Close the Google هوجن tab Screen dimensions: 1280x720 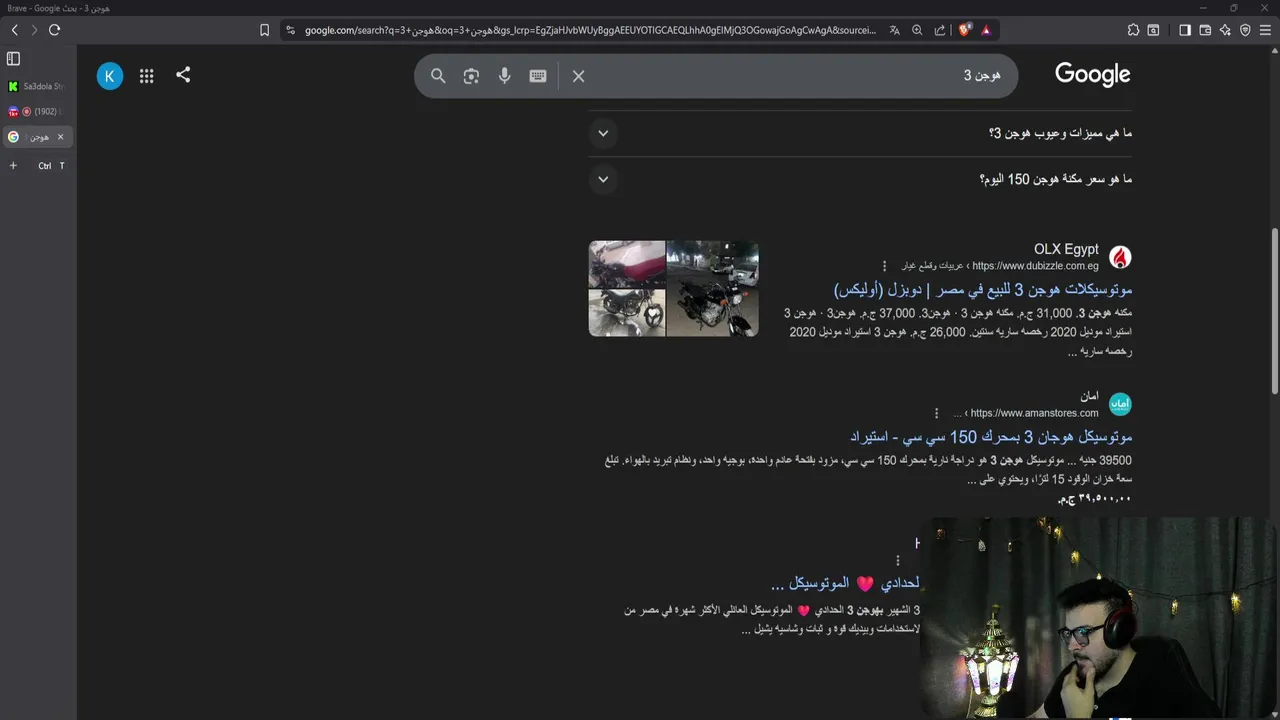coord(60,137)
